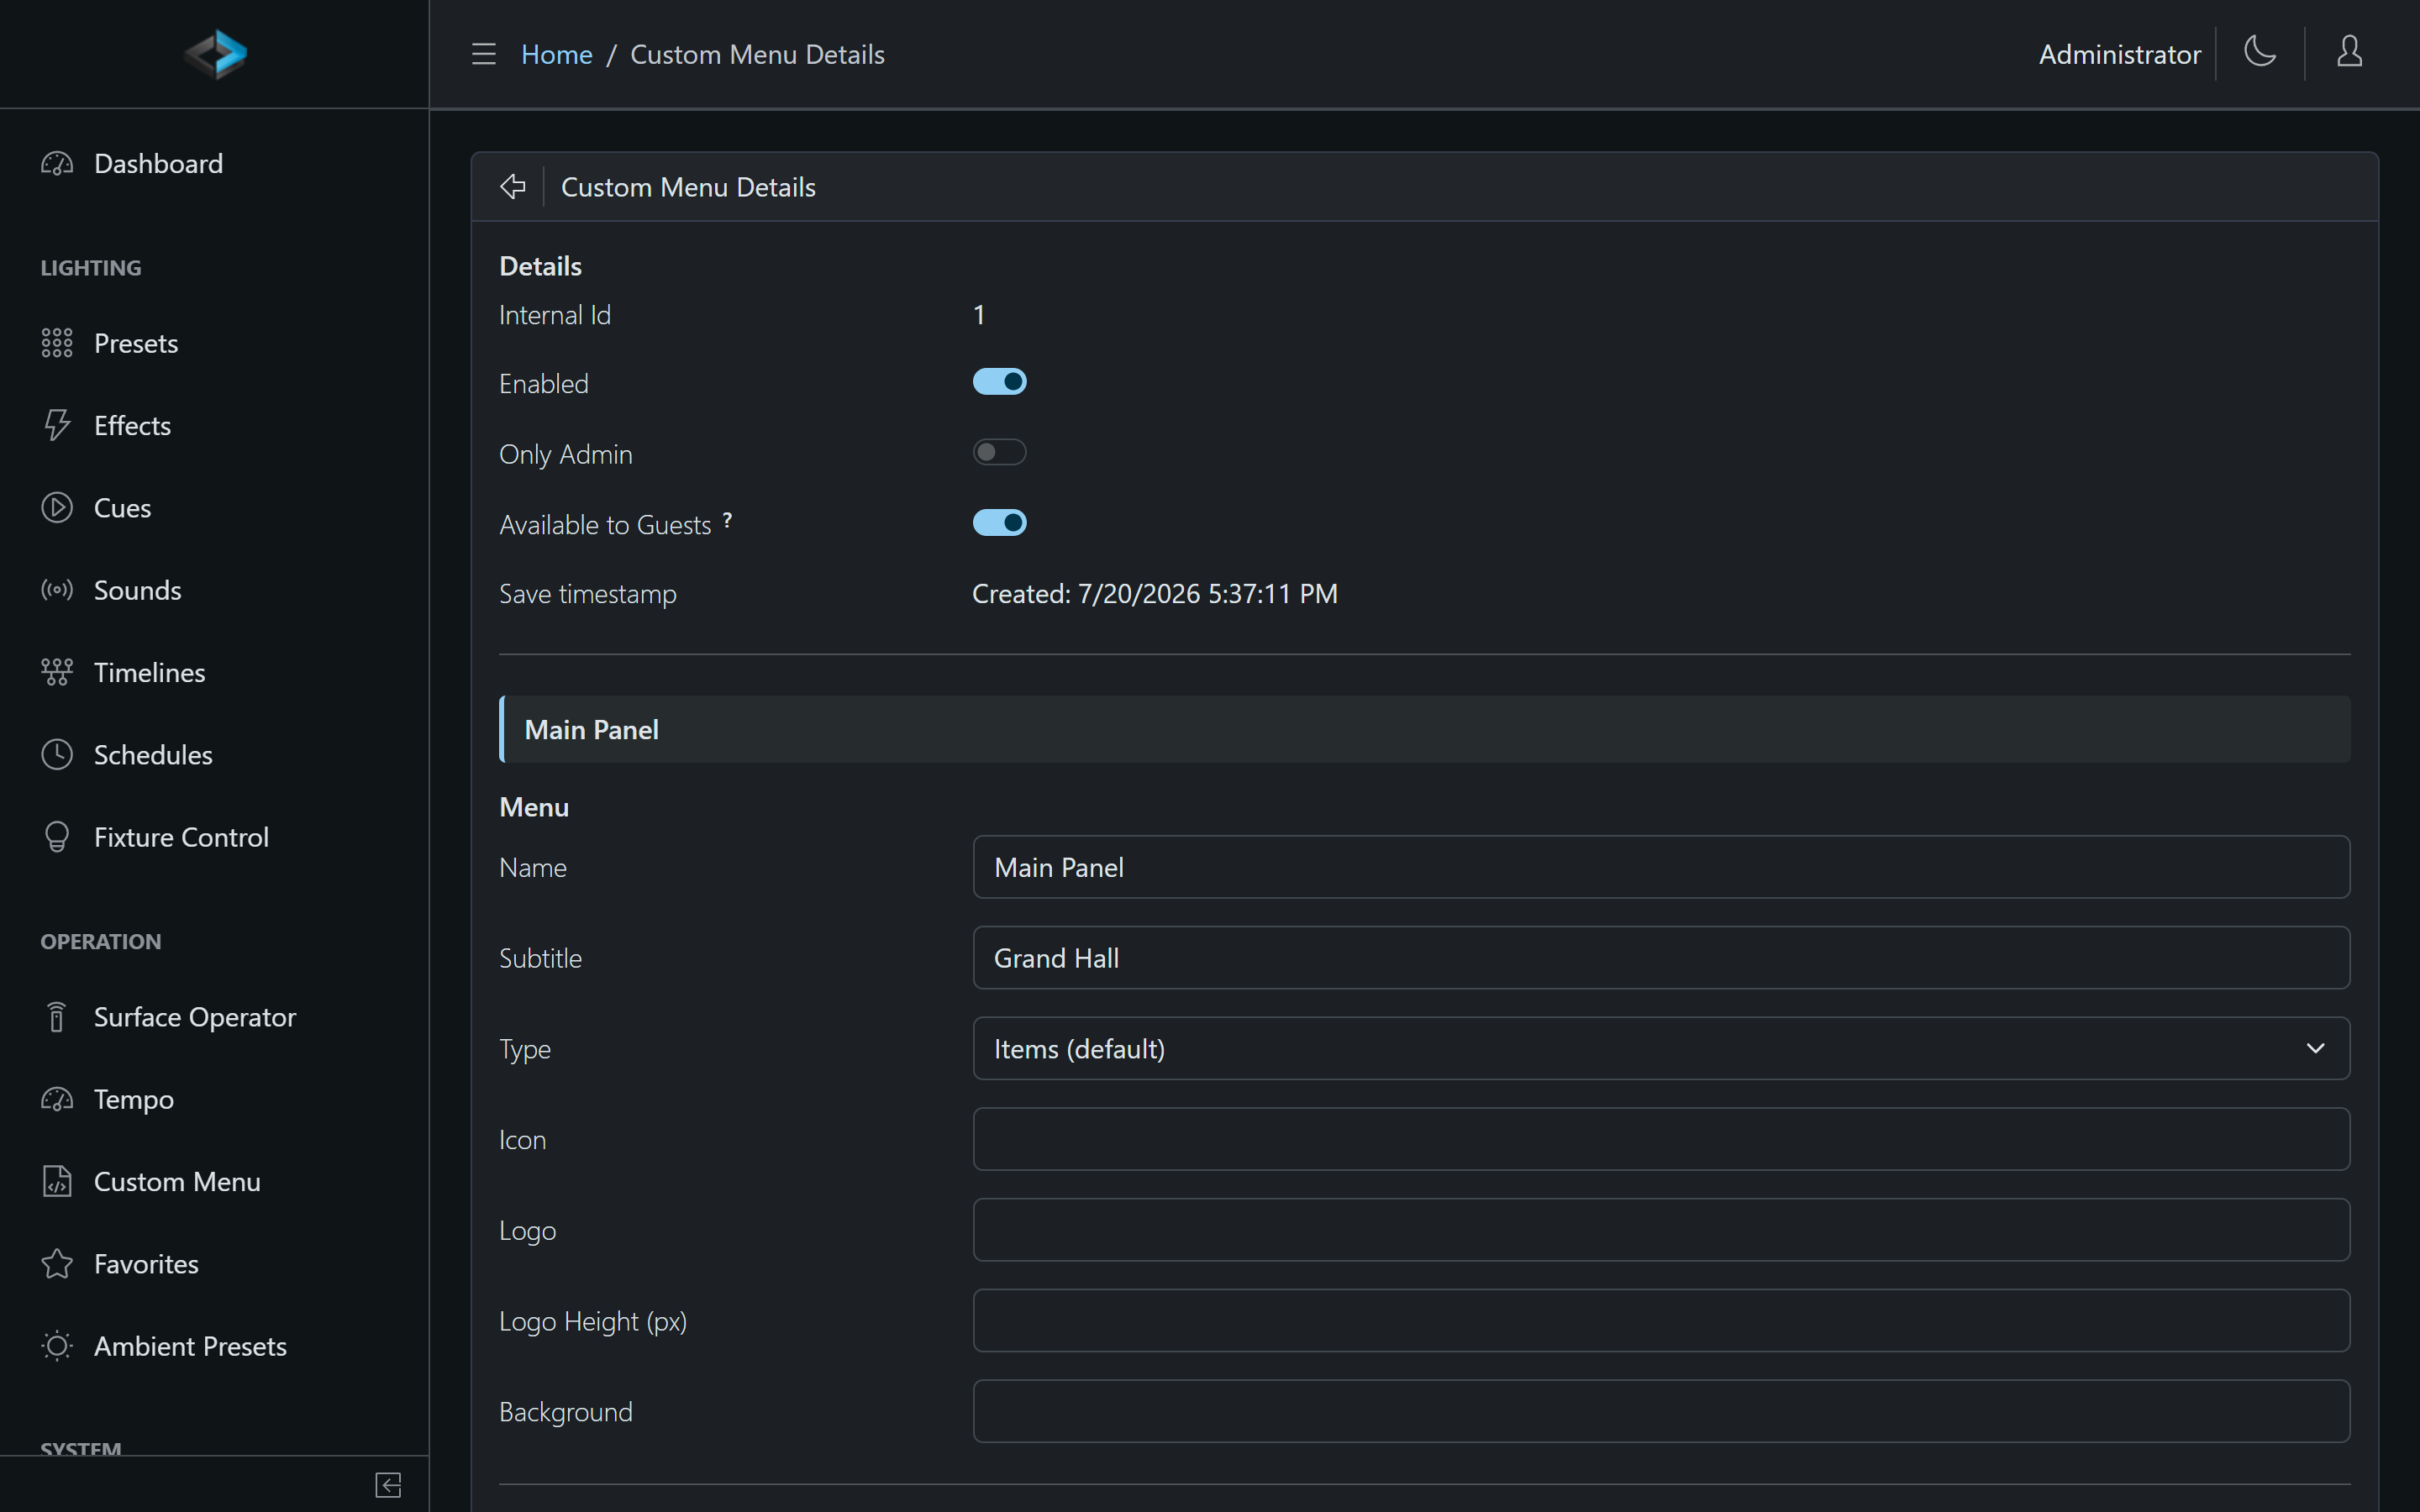Click the Surface Operator remote icon
Screen dimensions: 2420x1512
coord(57,1017)
